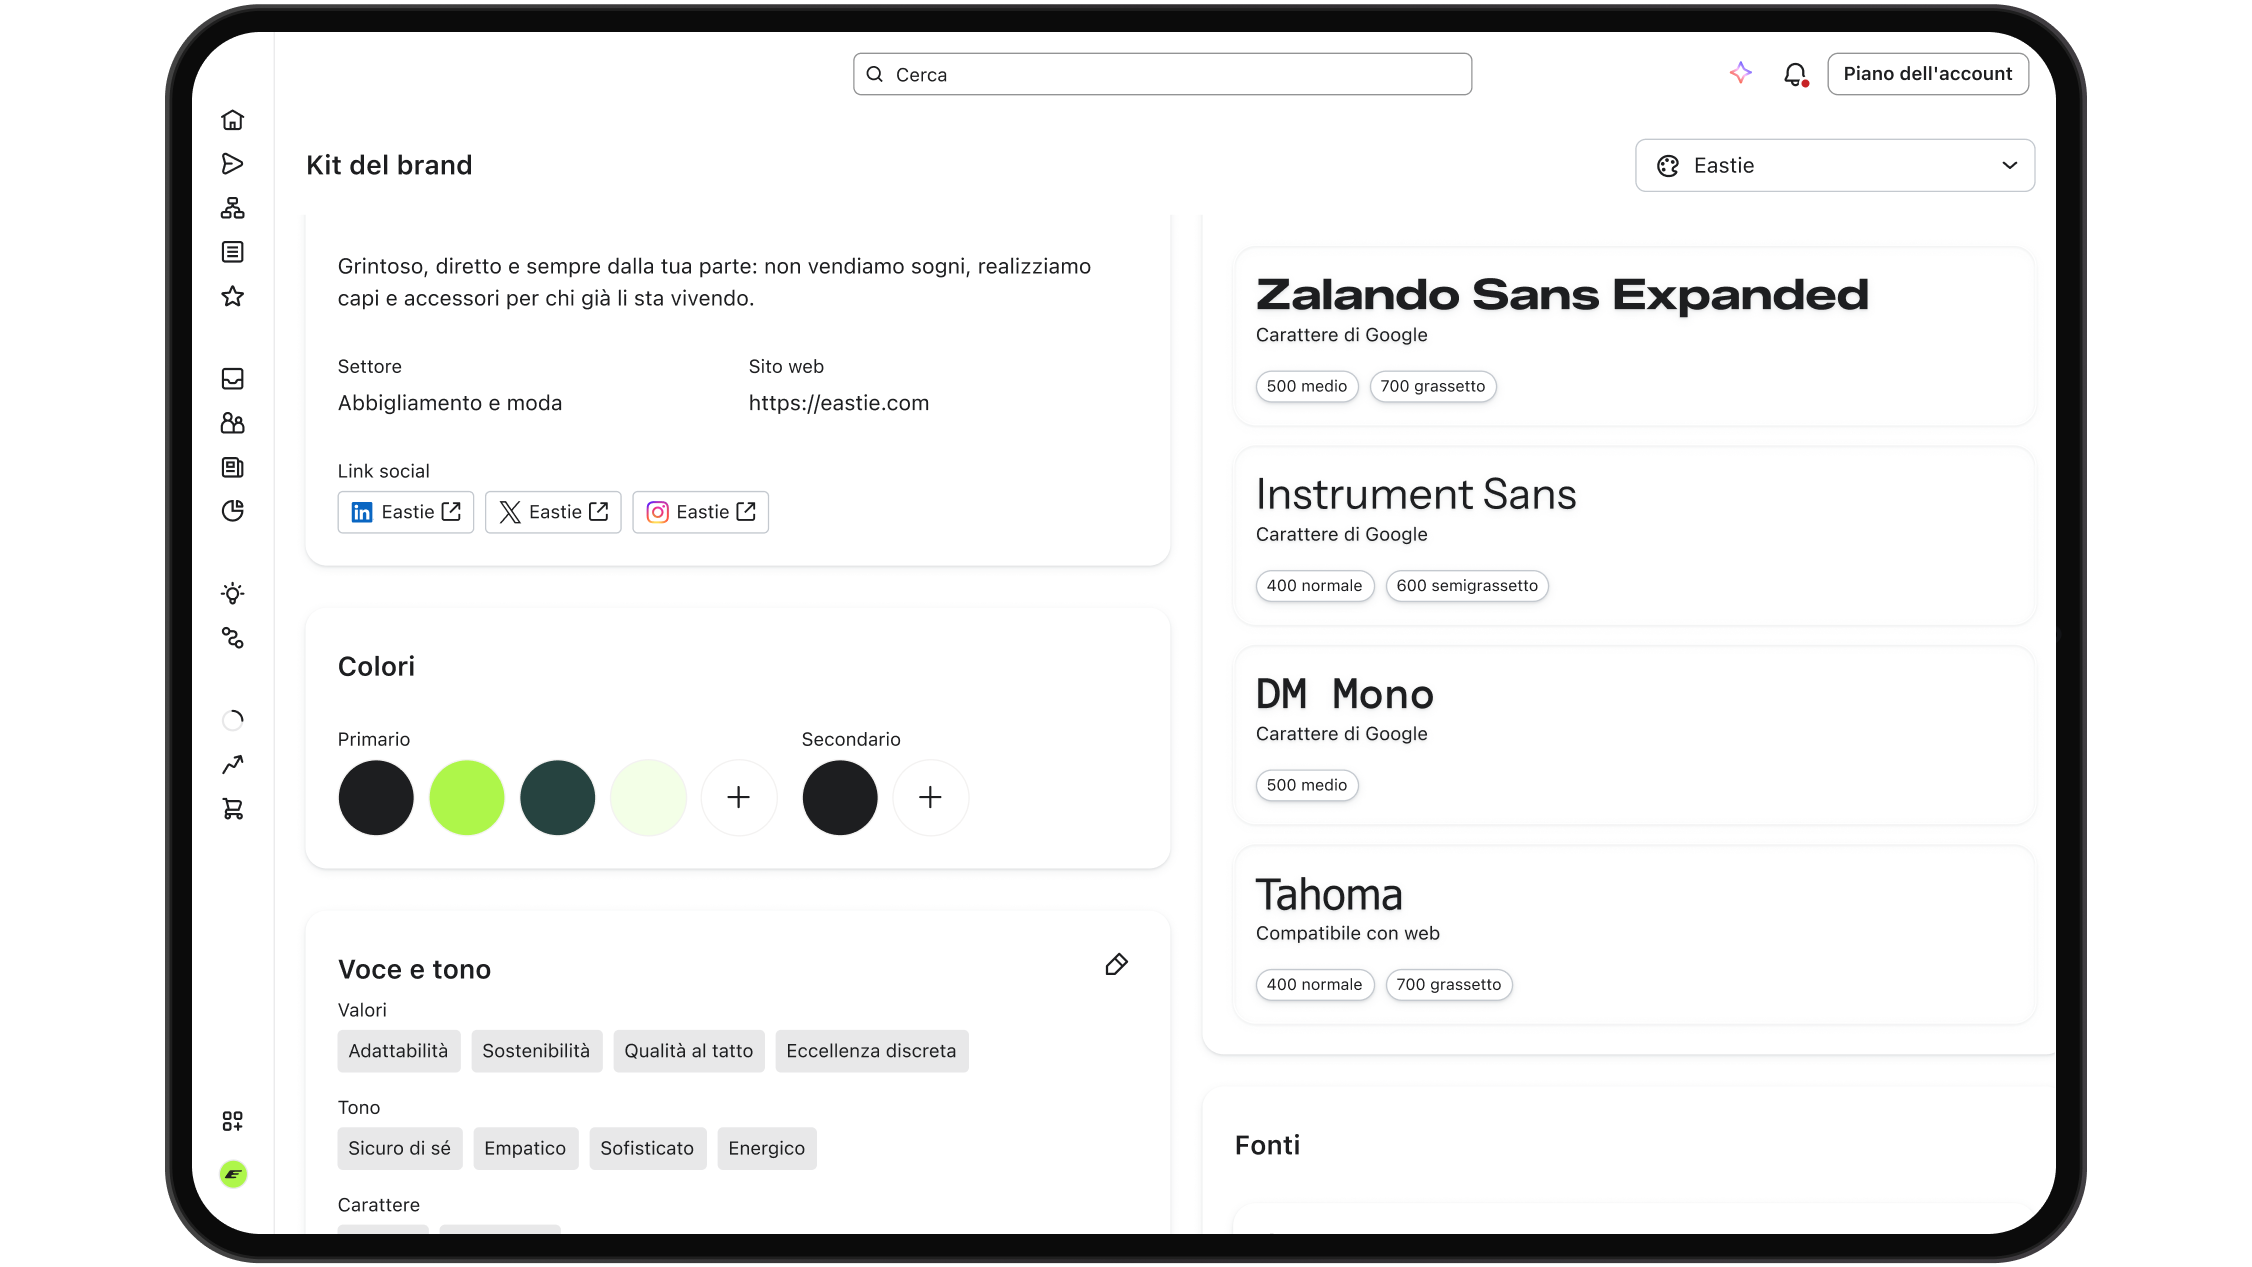Click the AI sparkle icon in header
Viewport: 2252px width, 1267px height.
(x=1741, y=73)
